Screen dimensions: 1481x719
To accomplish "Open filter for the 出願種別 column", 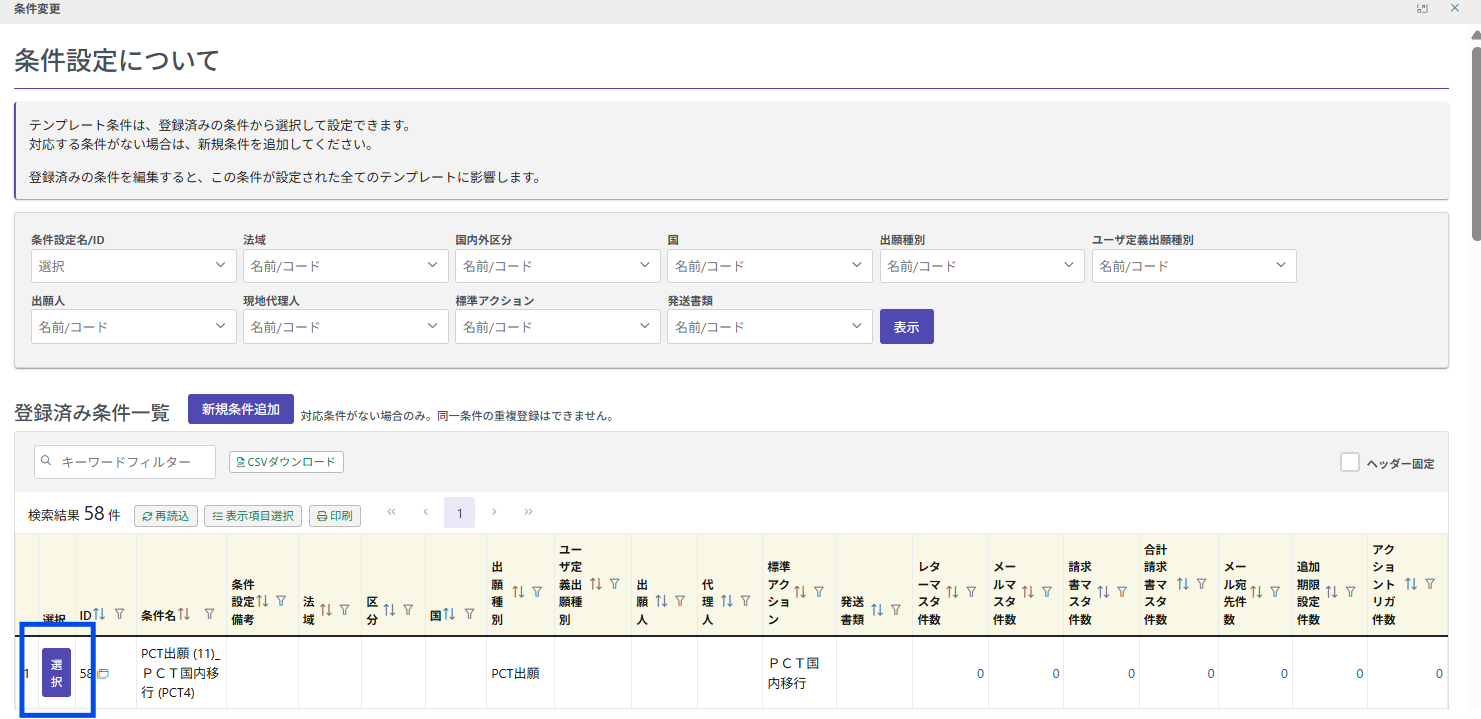I will (537, 592).
